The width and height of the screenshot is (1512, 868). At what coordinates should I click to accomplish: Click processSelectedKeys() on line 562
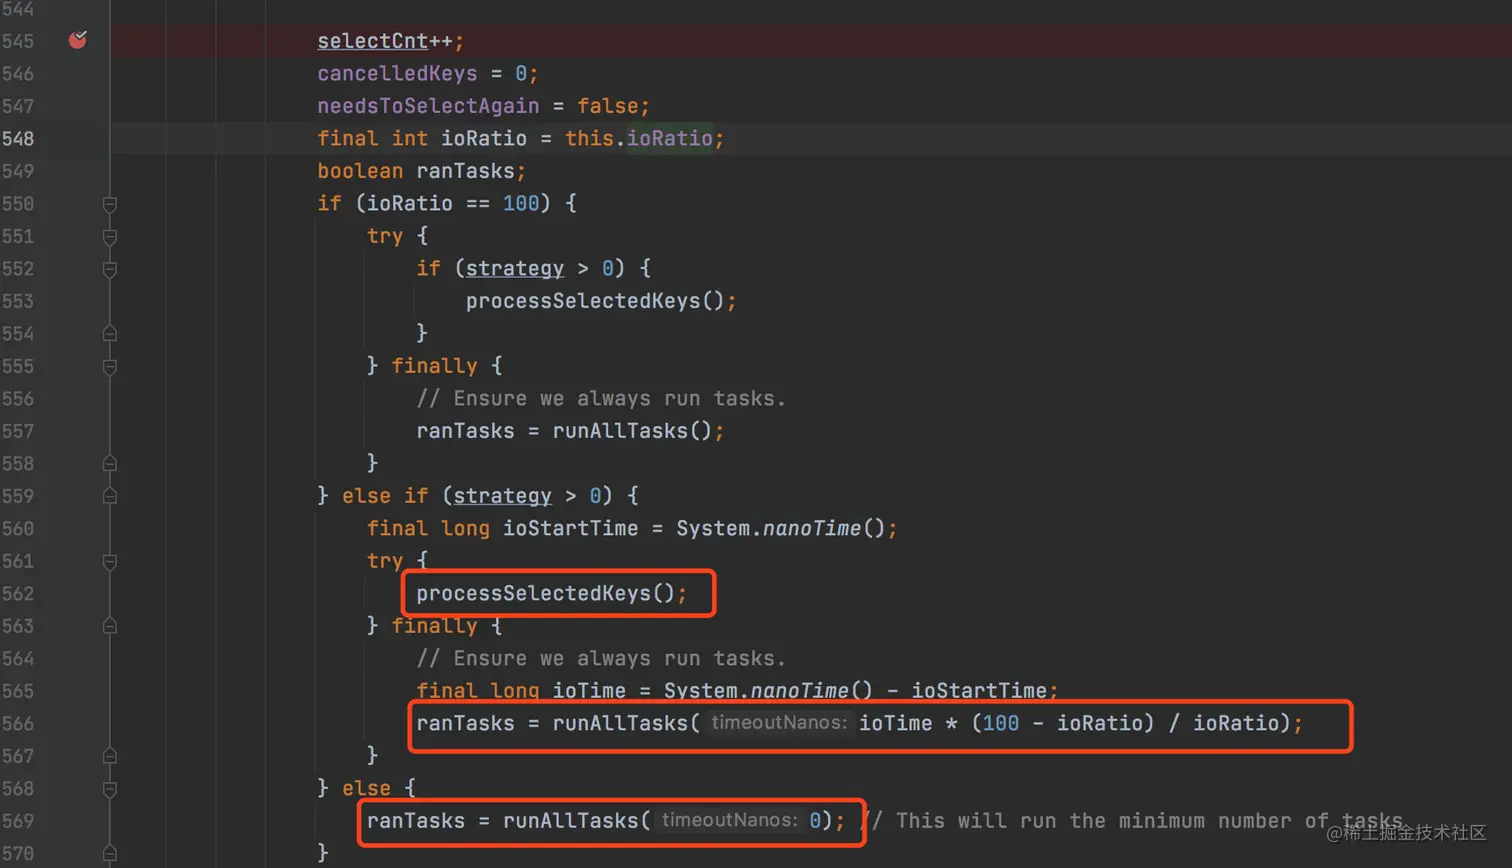click(x=546, y=594)
